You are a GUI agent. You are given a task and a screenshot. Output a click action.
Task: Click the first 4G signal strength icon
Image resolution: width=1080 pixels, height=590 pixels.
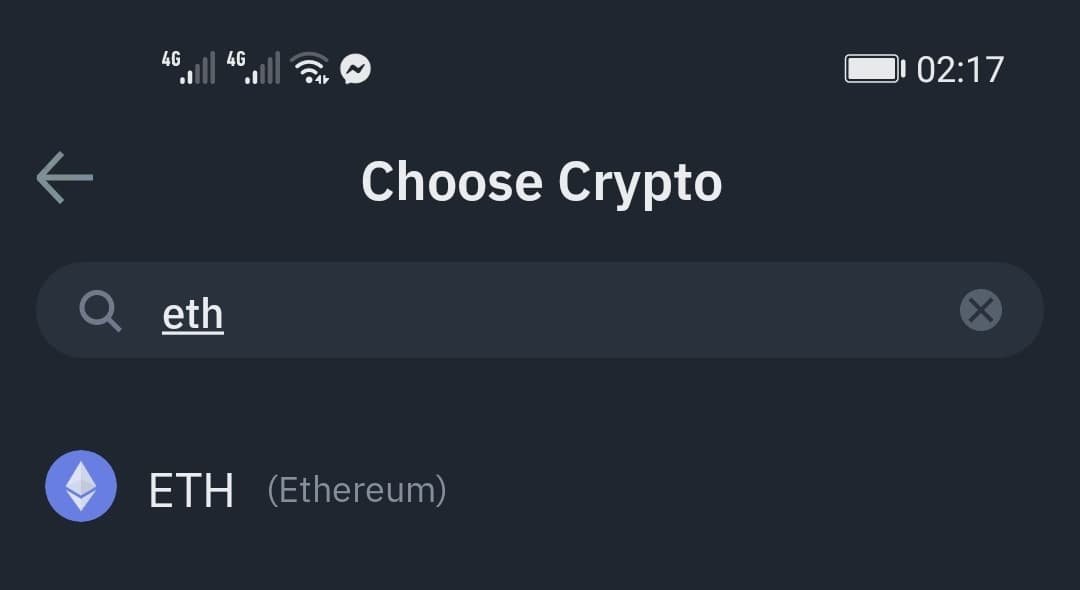point(190,68)
